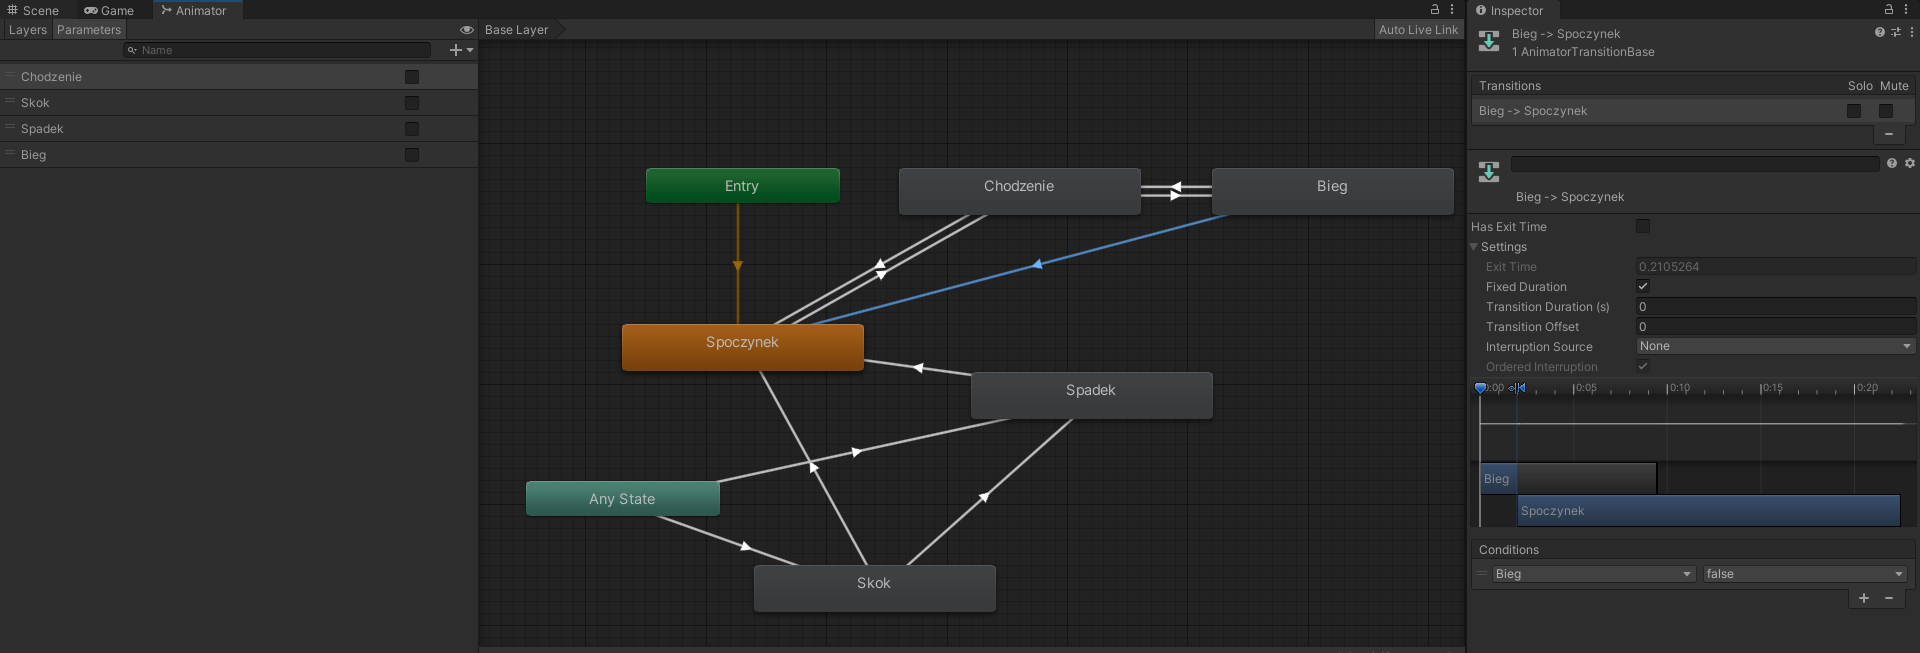Open the Bieg condition parameter dropdown
1920x653 pixels.
point(1592,574)
